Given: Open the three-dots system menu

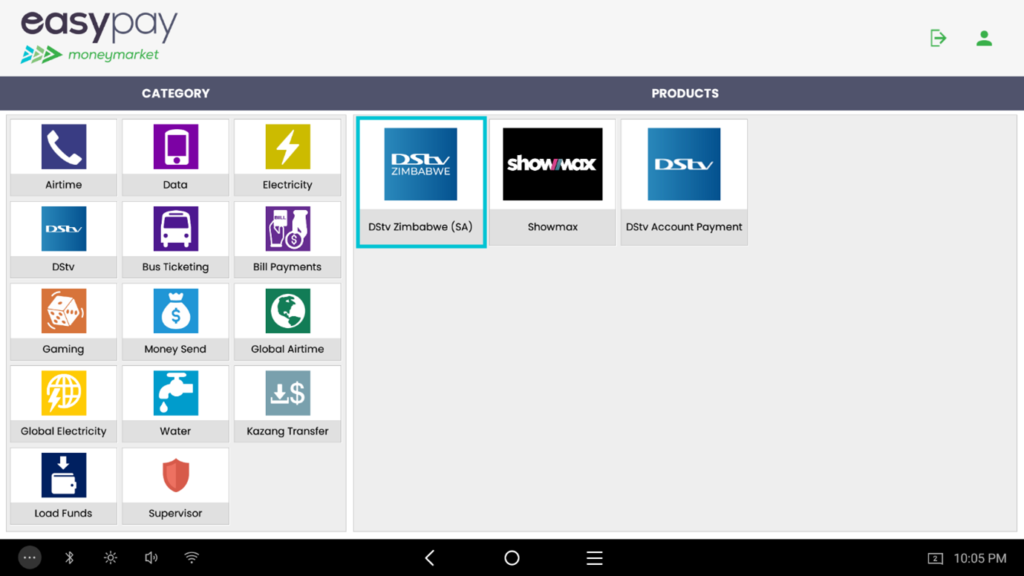Looking at the screenshot, I should point(29,558).
